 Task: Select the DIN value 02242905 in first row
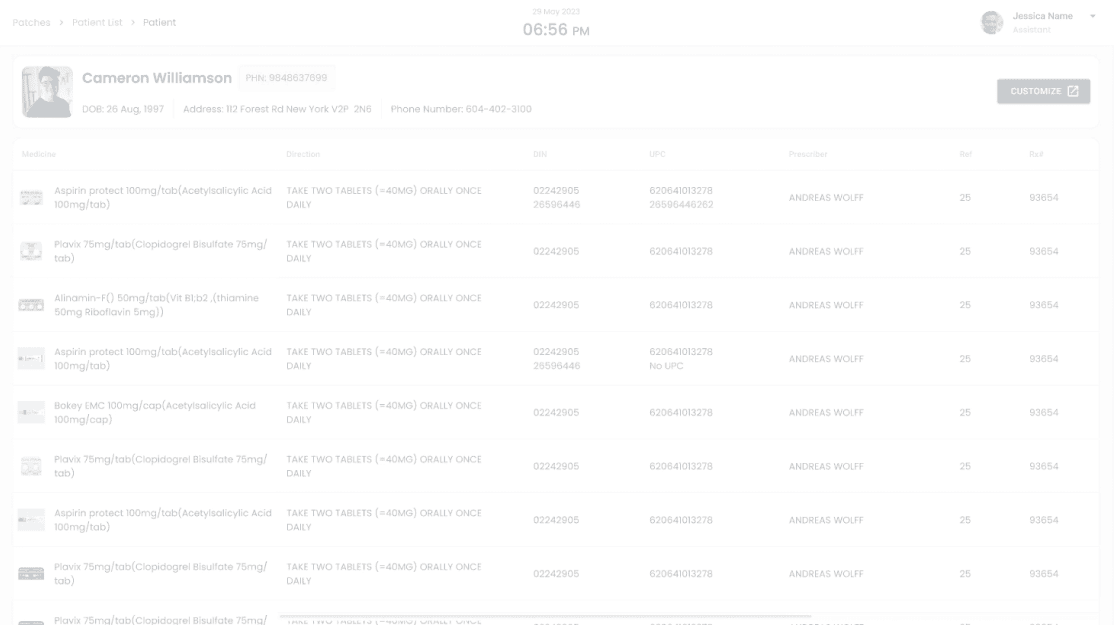click(x=557, y=190)
